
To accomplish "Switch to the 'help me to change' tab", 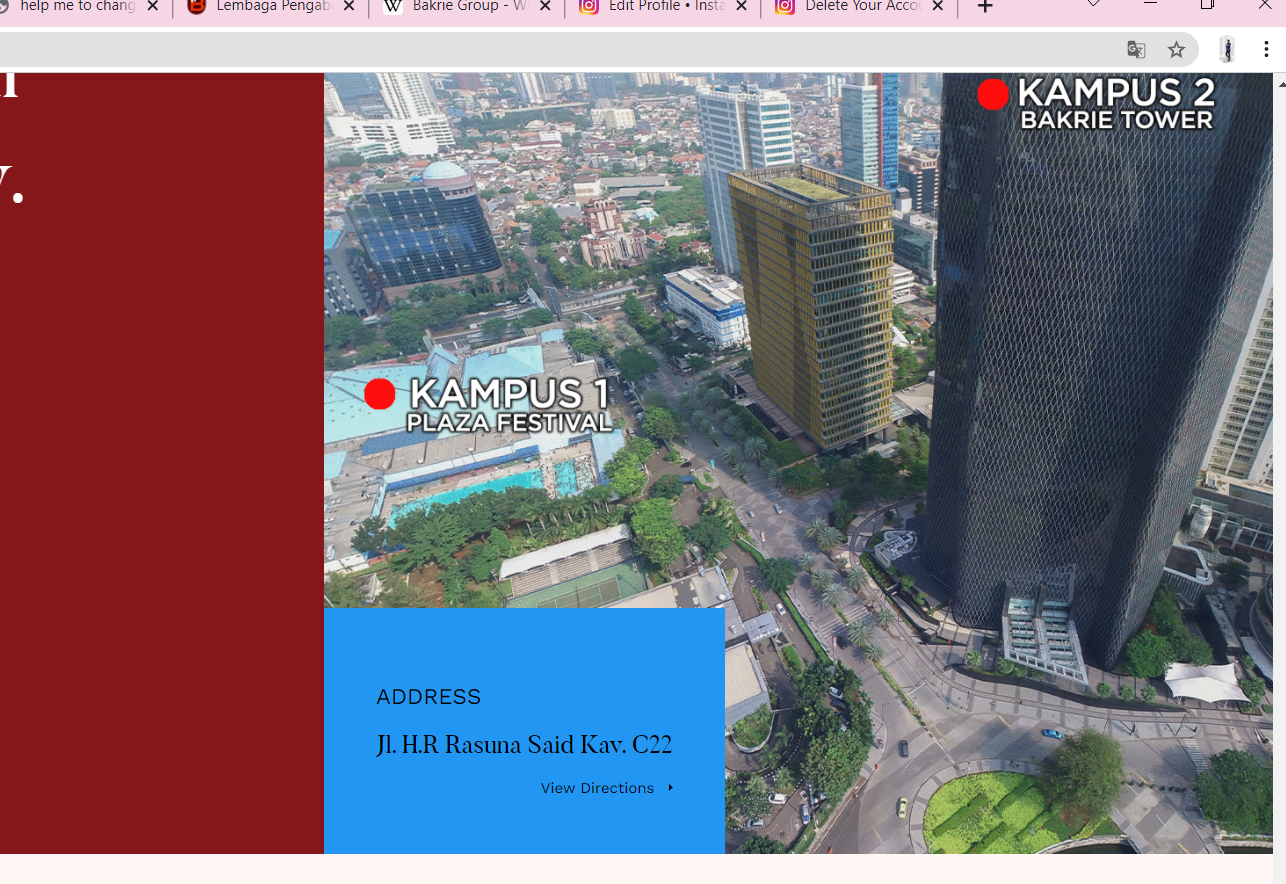I will tap(75, 7).
